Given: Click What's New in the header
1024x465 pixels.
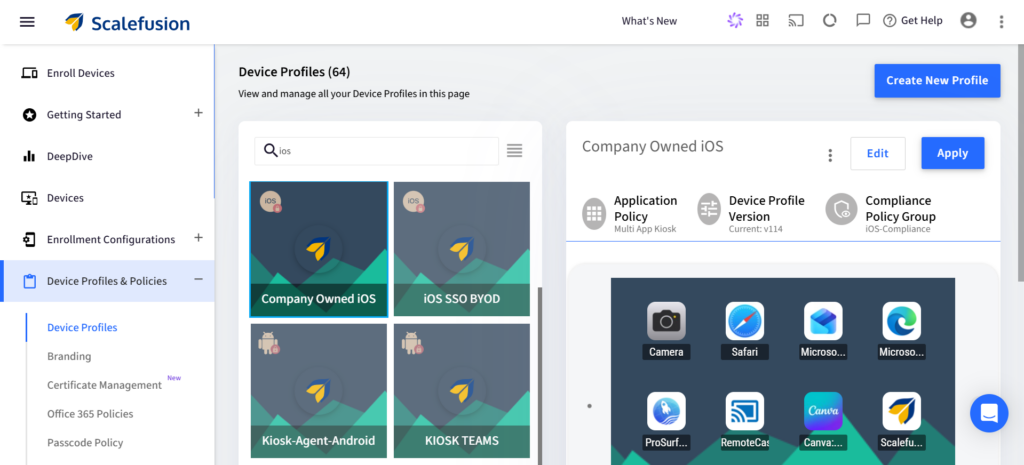Looking at the screenshot, I should [649, 21].
